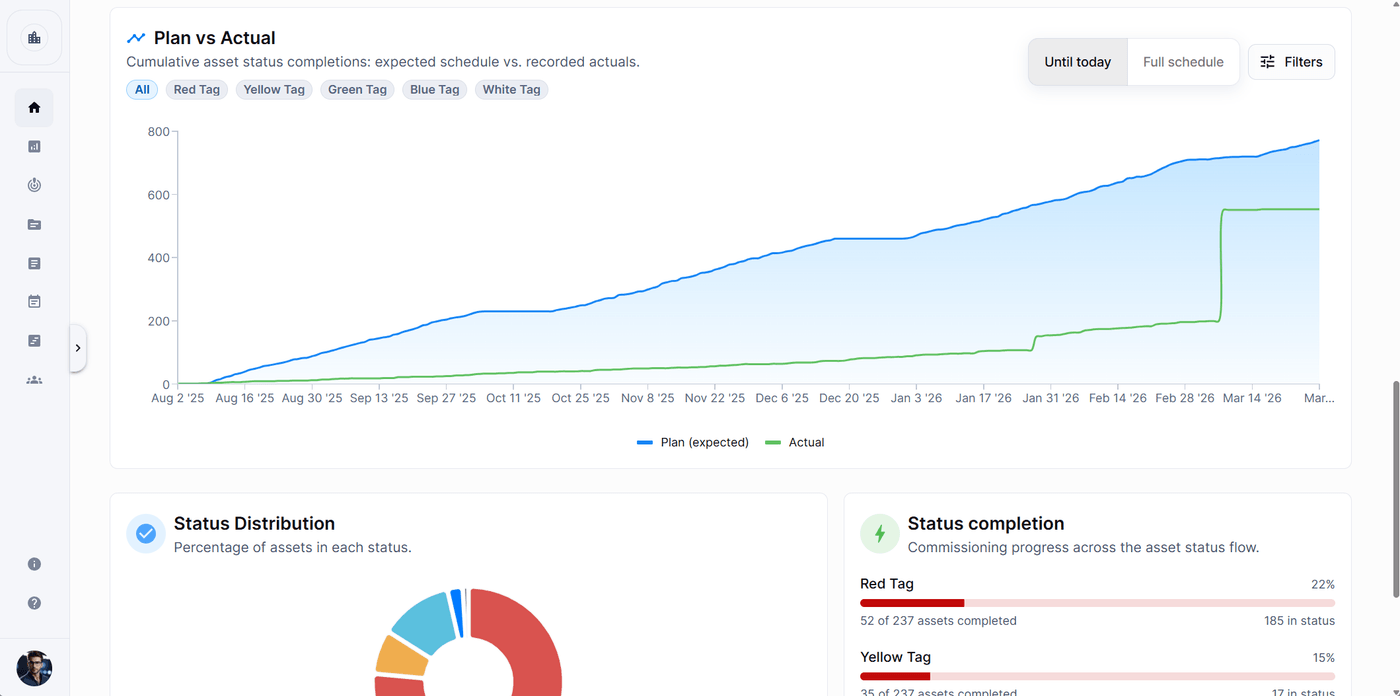Open the calendar icon in sidebar
The width and height of the screenshot is (1400, 696).
point(34,301)
